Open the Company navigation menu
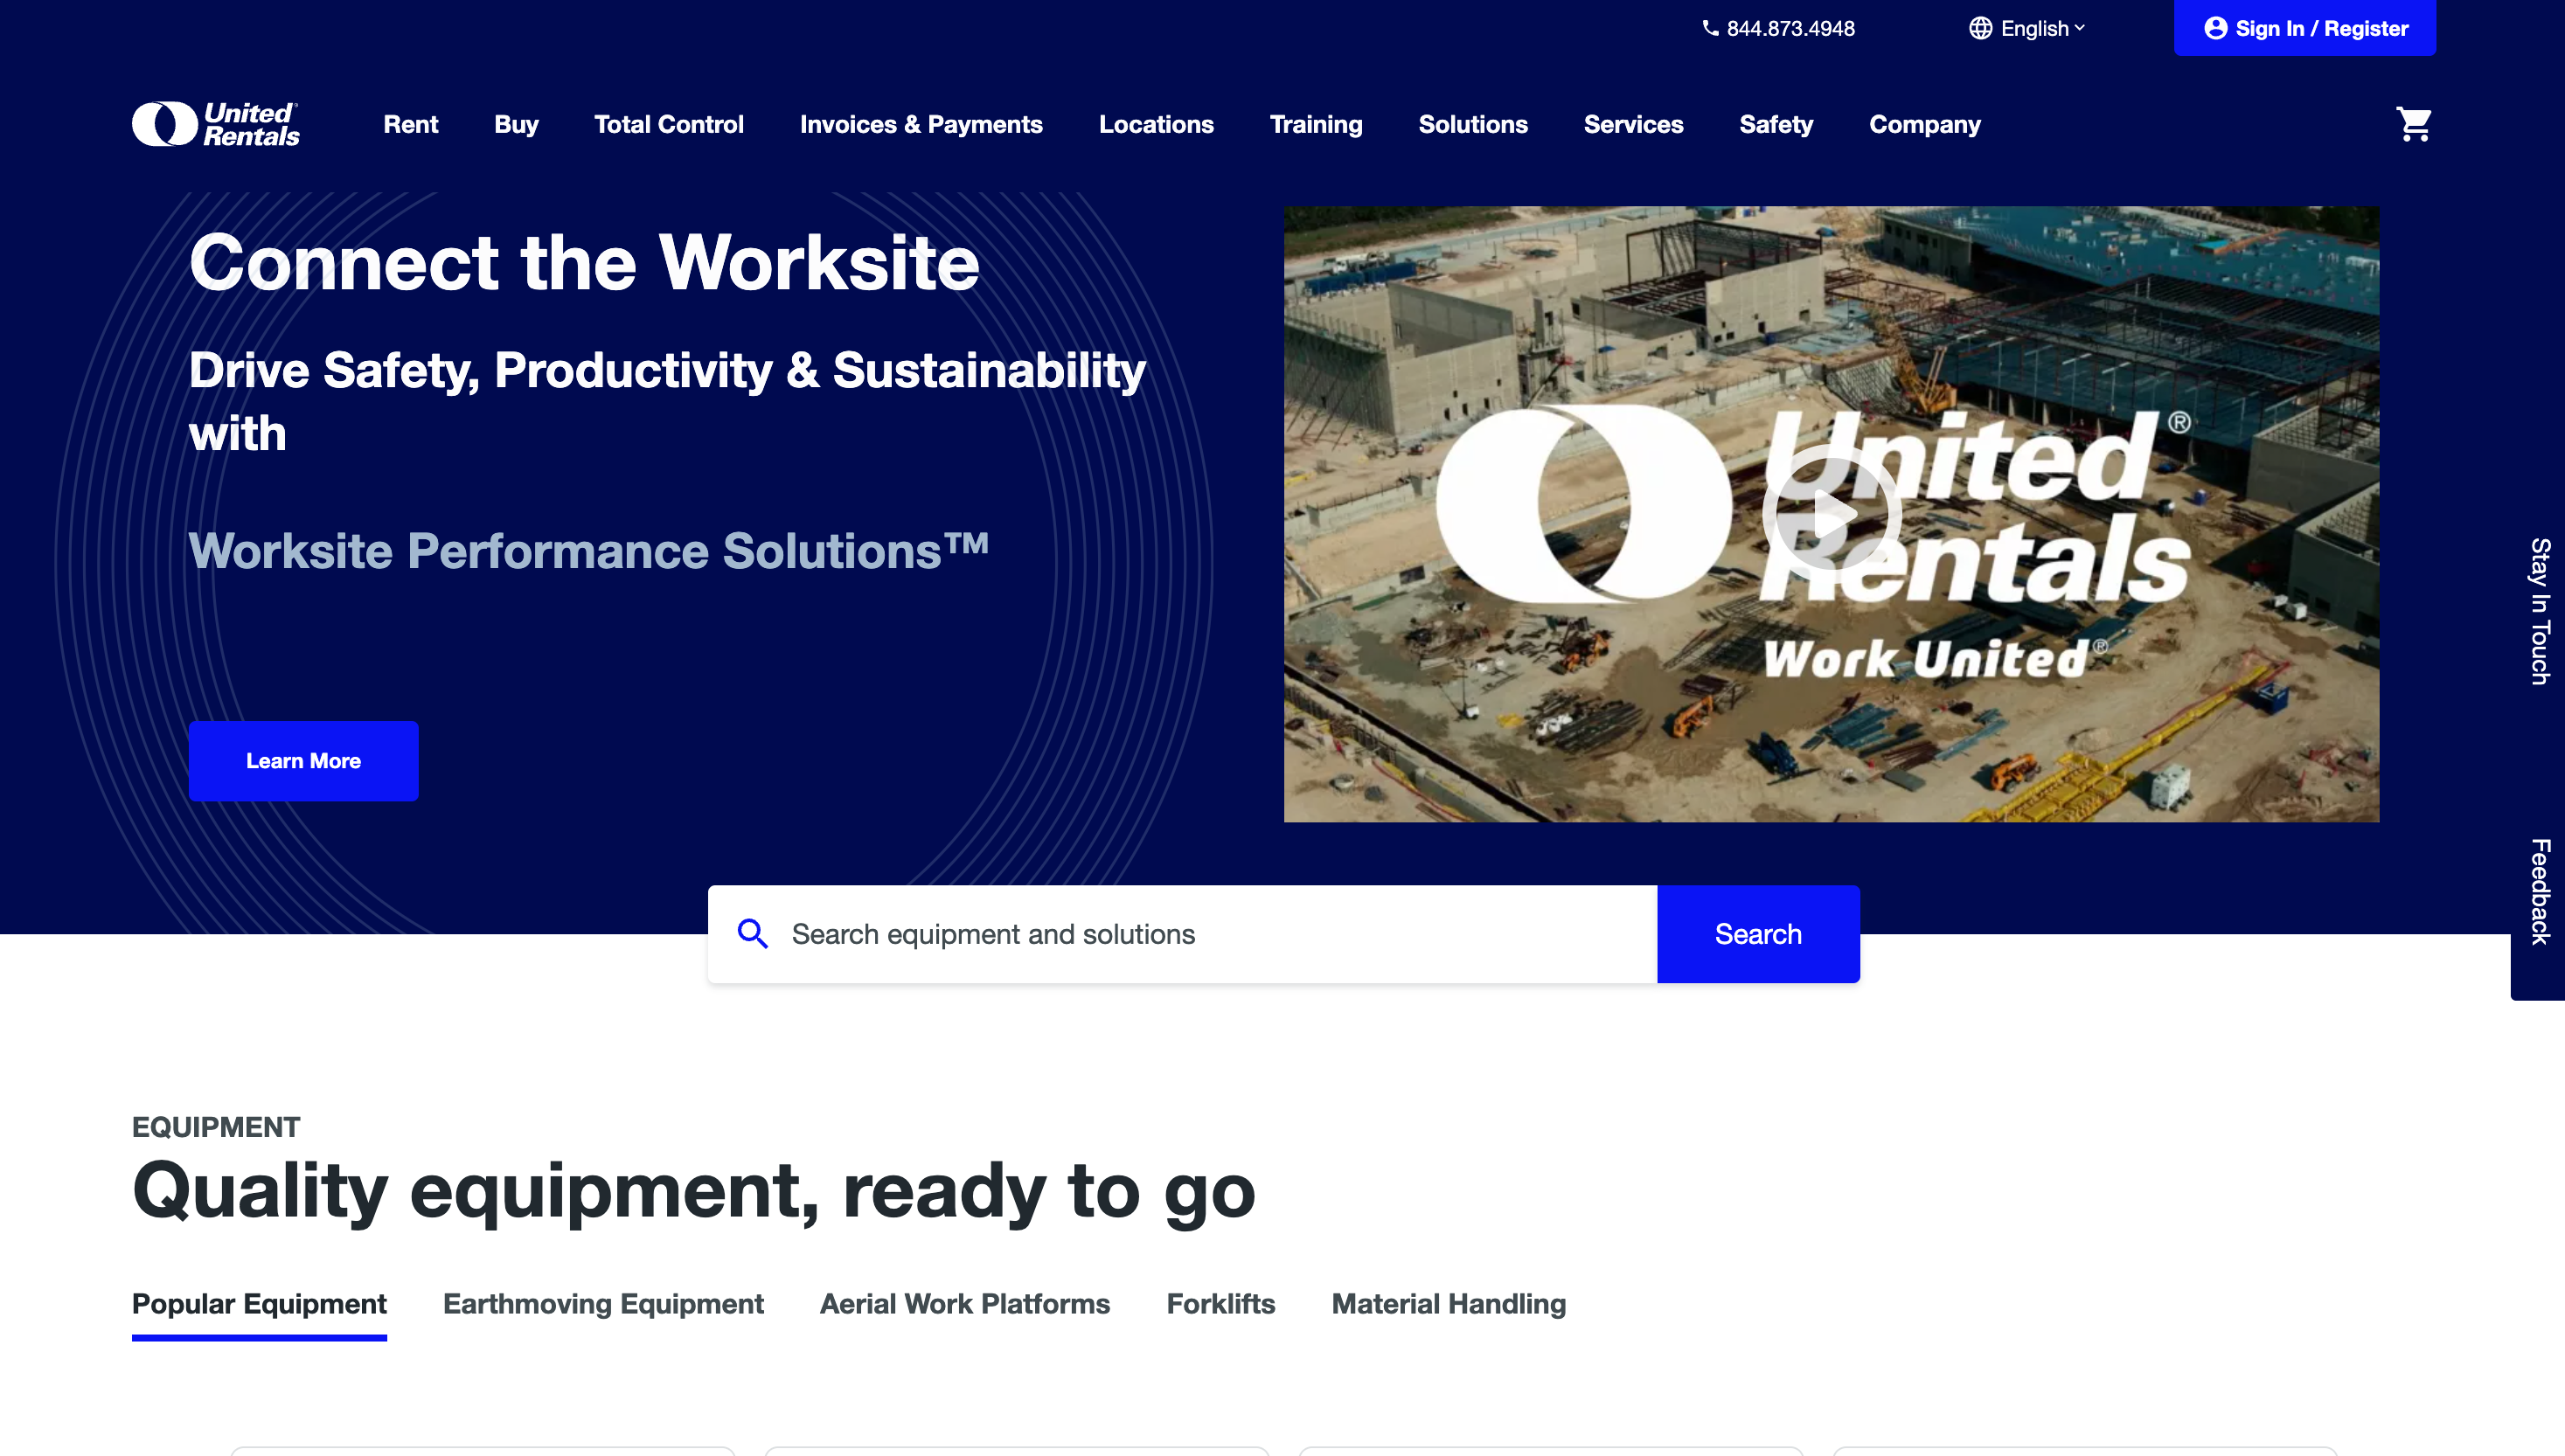The image size is (2565, 1456). [x=1924, y=124]
